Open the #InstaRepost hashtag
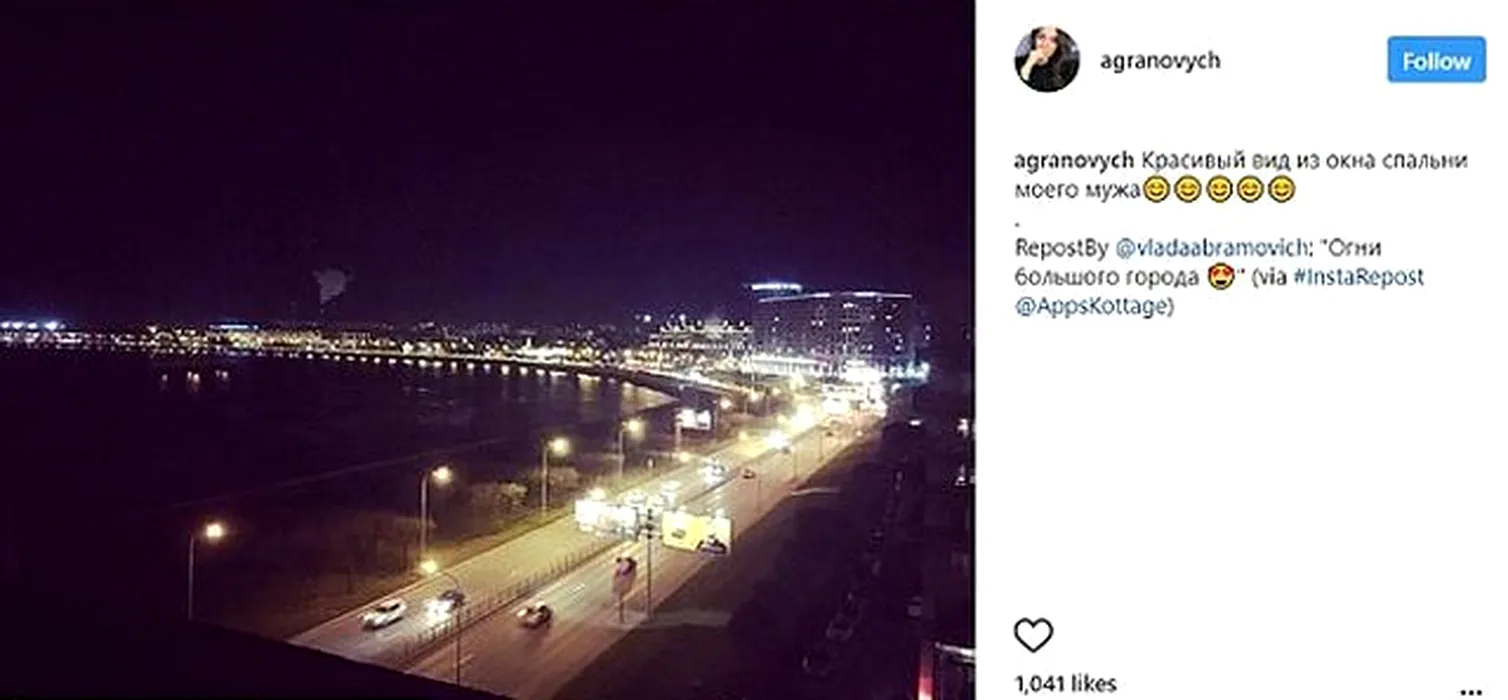 (1358, 277)
